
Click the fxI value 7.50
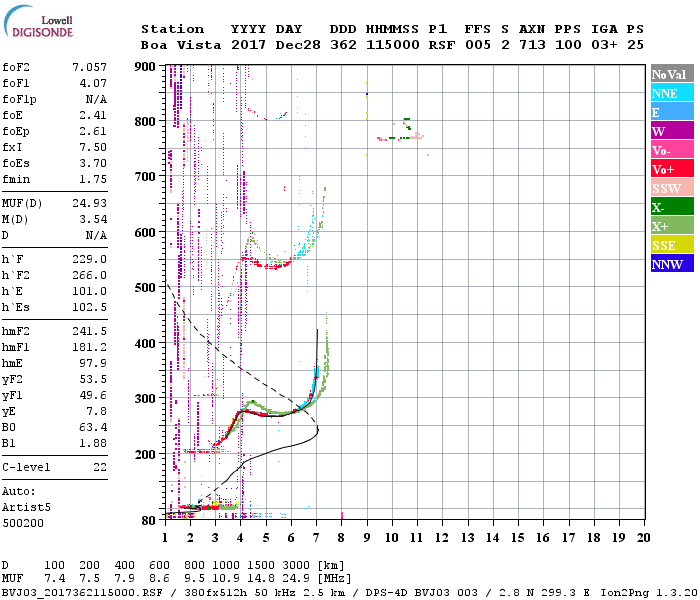tap(93, 147)
